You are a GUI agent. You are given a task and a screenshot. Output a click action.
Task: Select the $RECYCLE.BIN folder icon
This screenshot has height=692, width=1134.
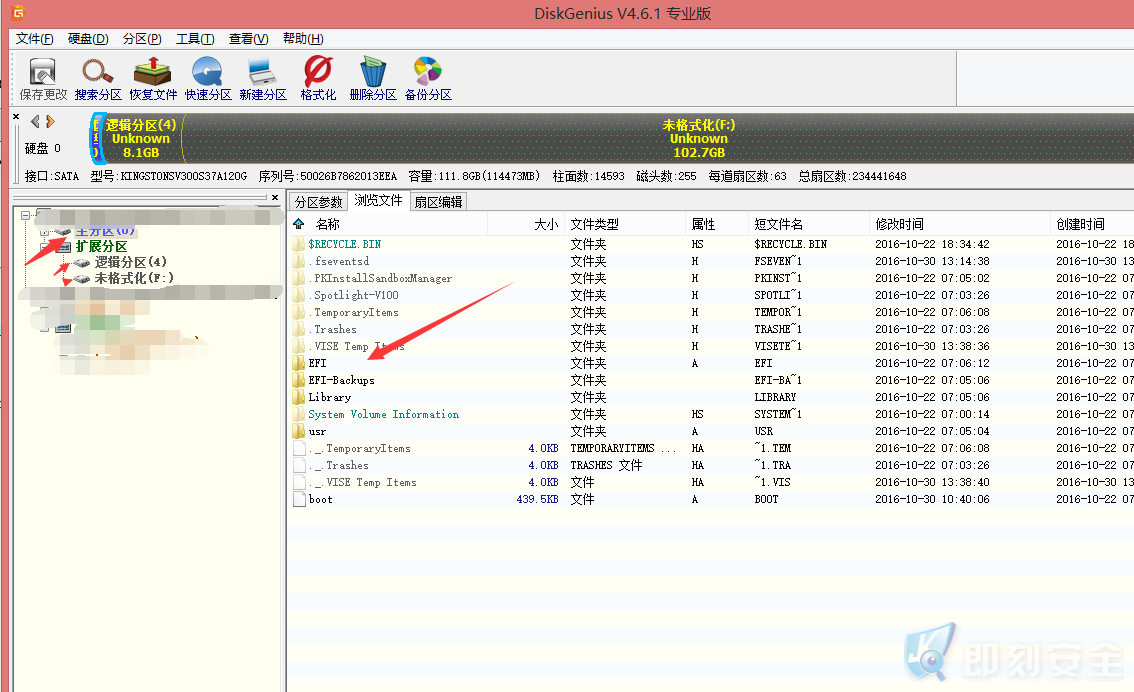299,244
